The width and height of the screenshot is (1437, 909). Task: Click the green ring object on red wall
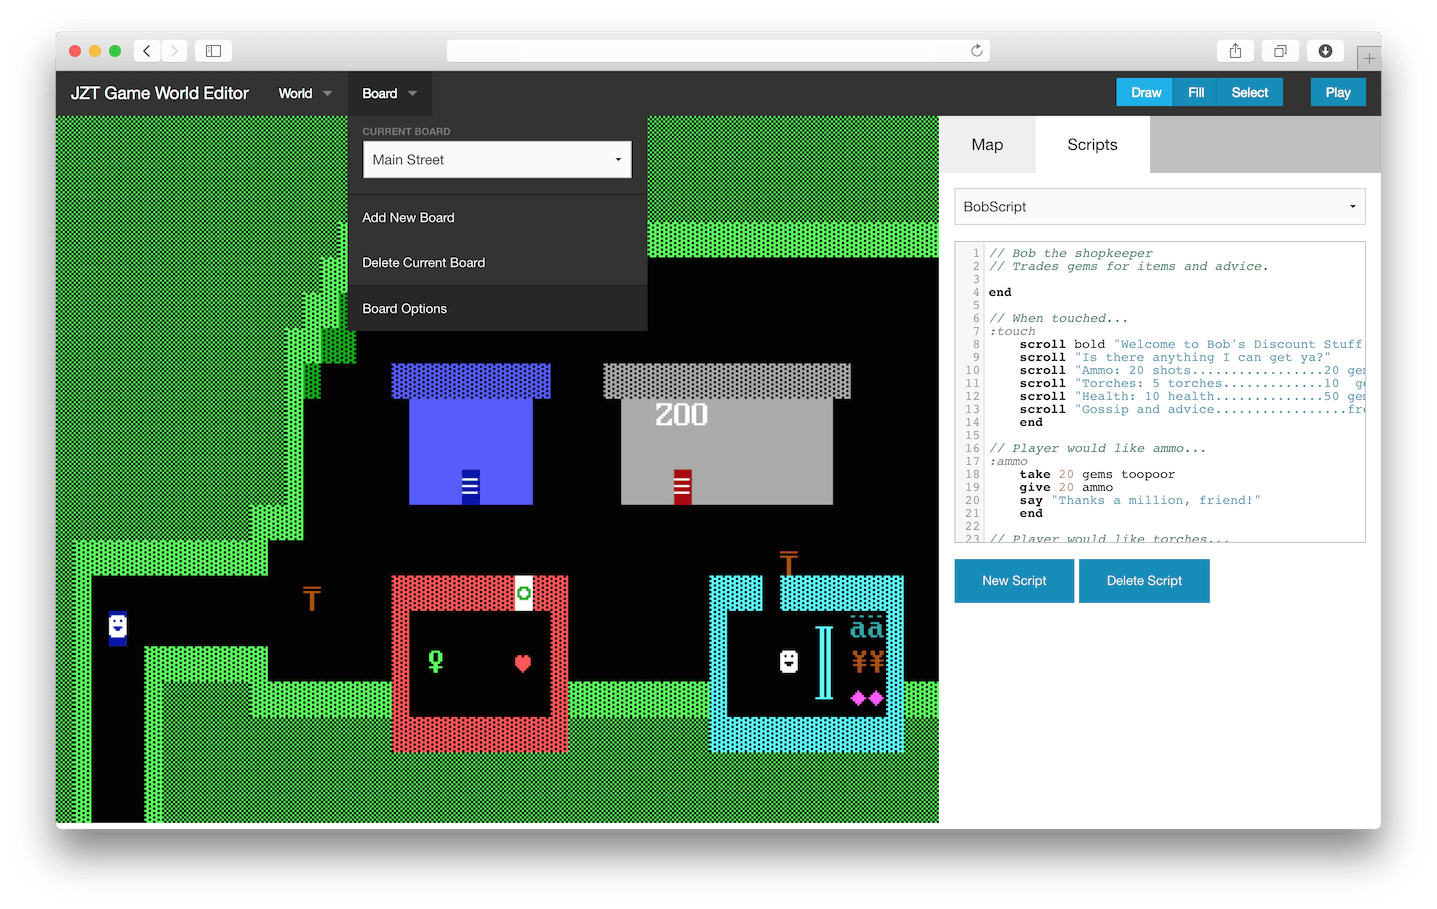tap(523, 593)
